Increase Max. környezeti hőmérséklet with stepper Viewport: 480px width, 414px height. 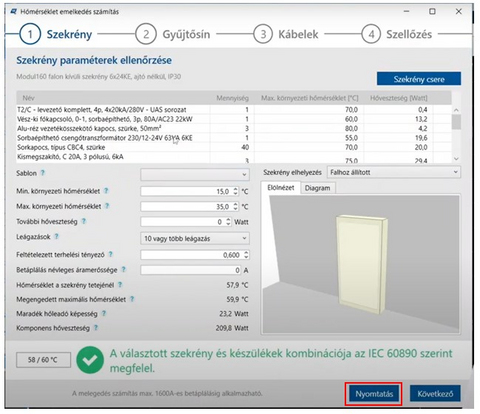point(235,204)
